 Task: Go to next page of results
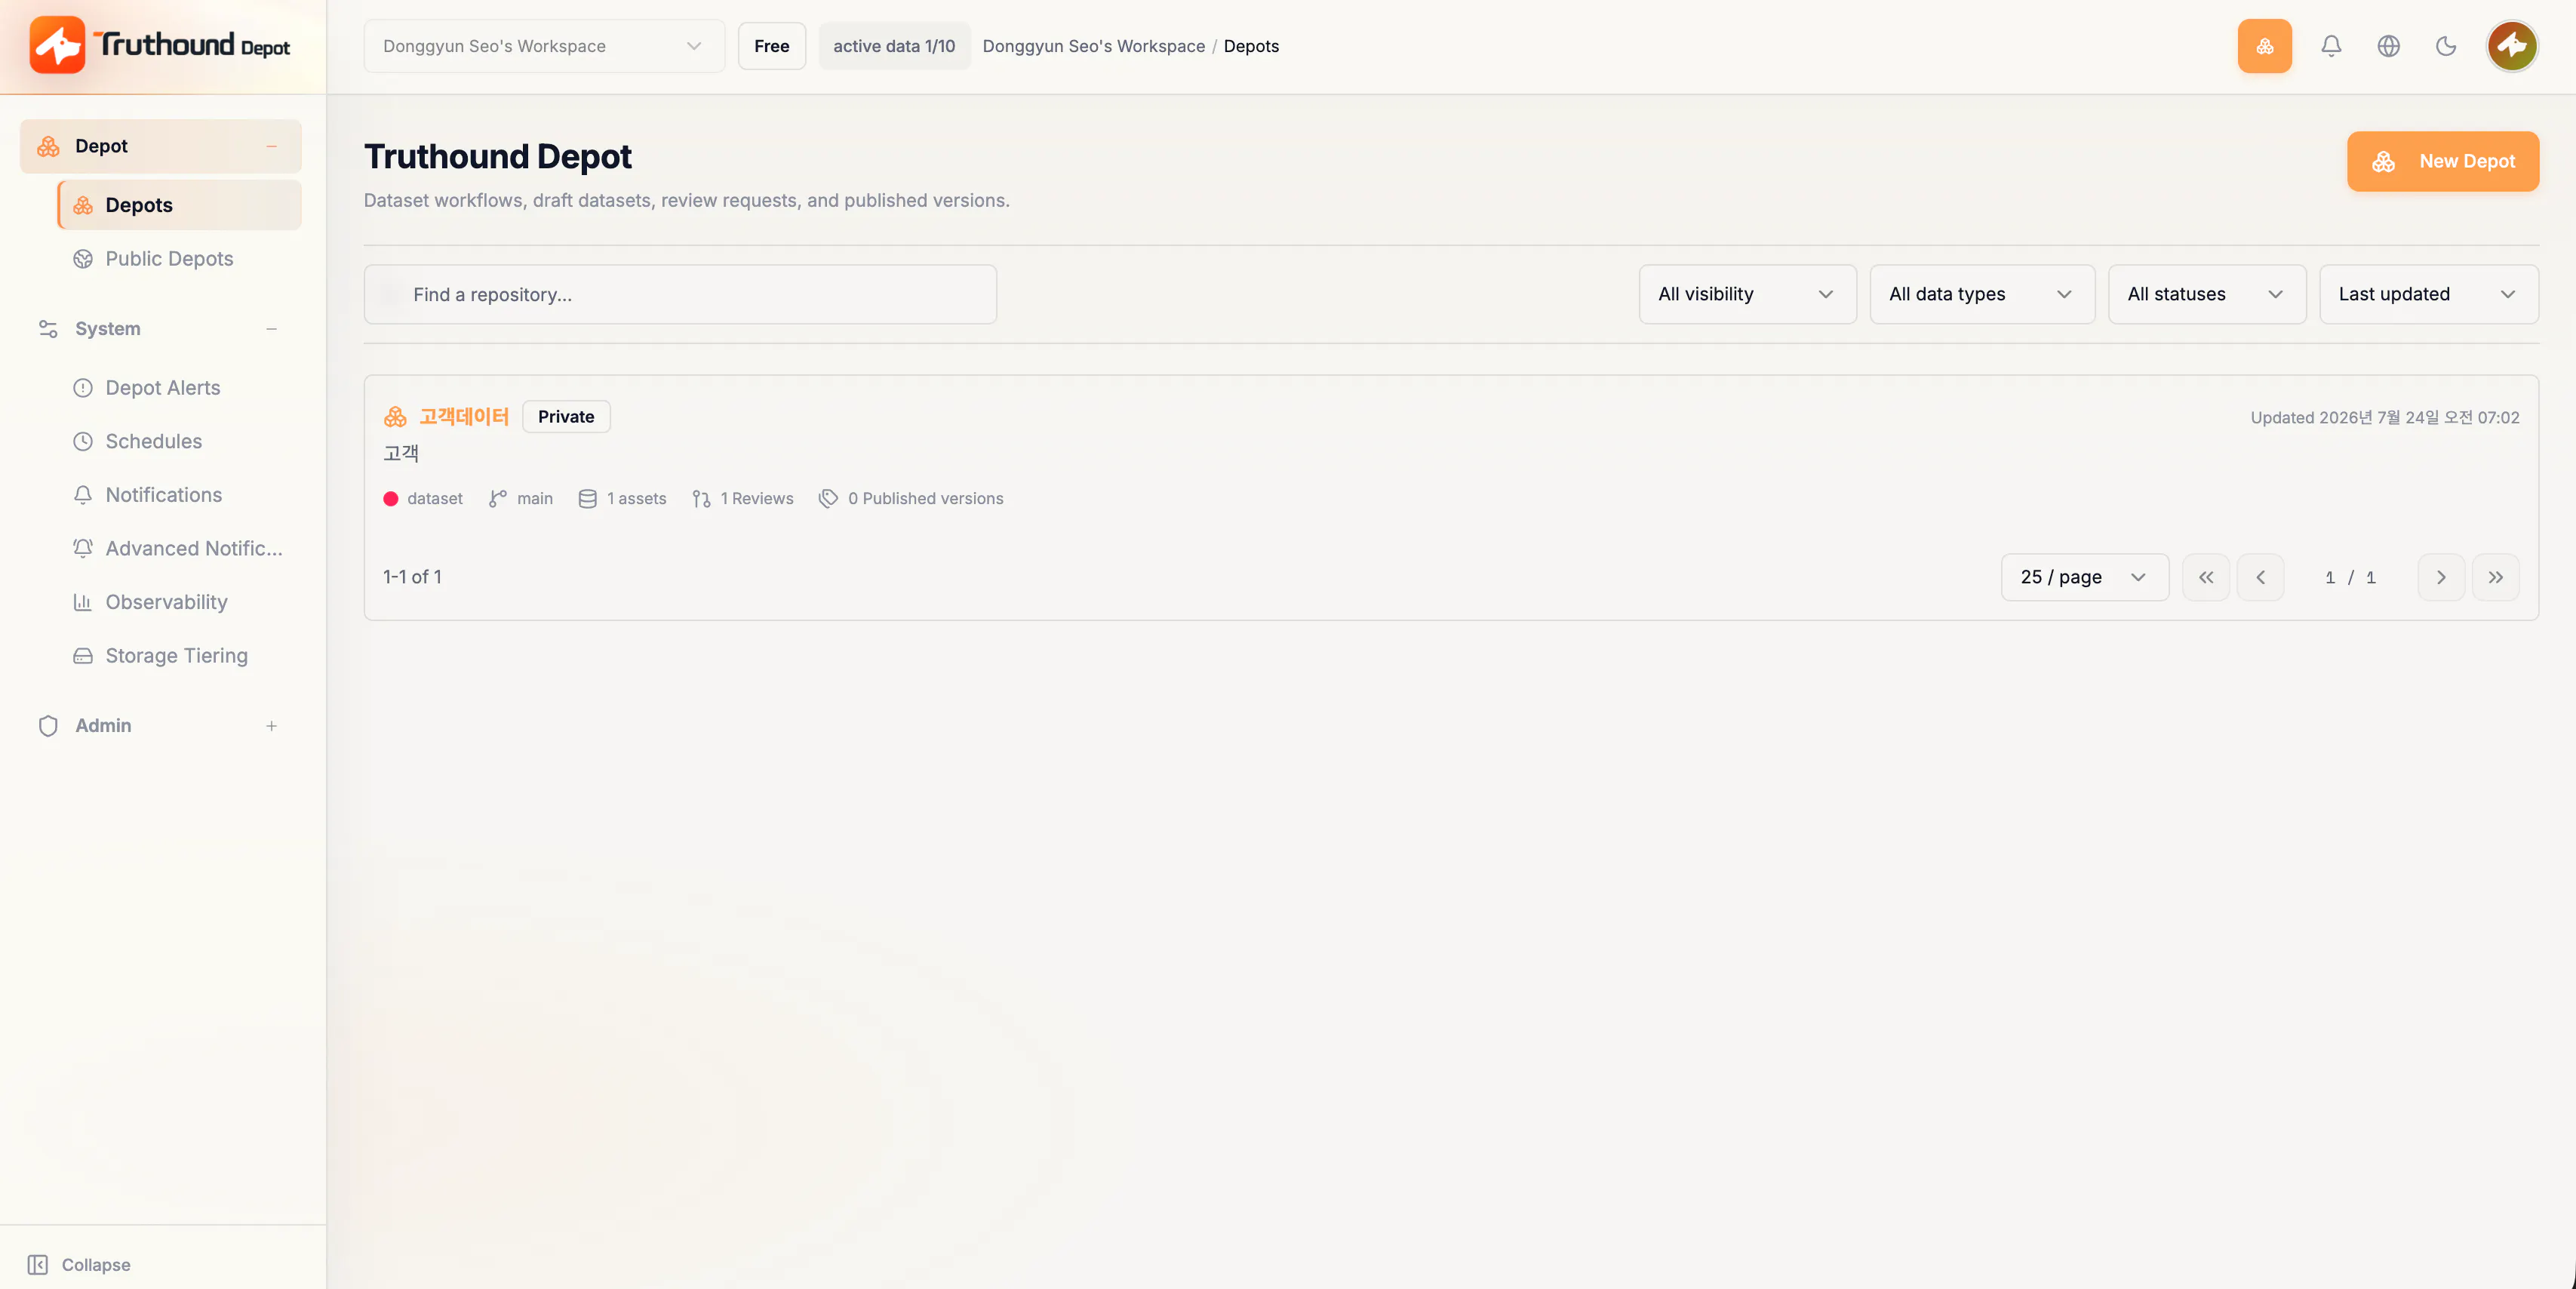pyautogui.click(x=2441, y=577)
